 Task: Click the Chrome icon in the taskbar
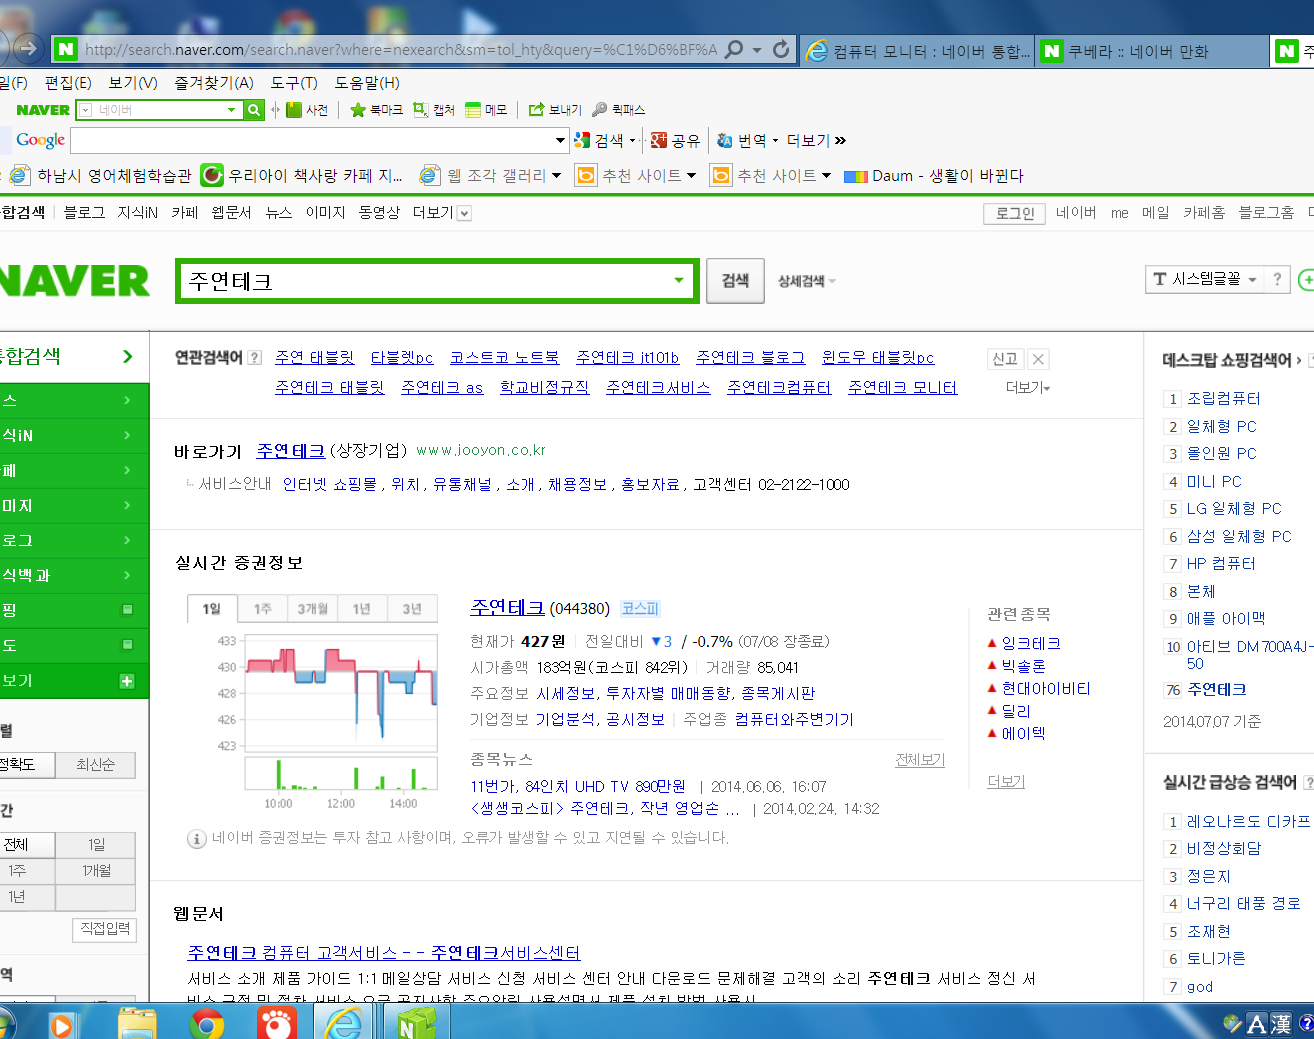[207, 1024]
